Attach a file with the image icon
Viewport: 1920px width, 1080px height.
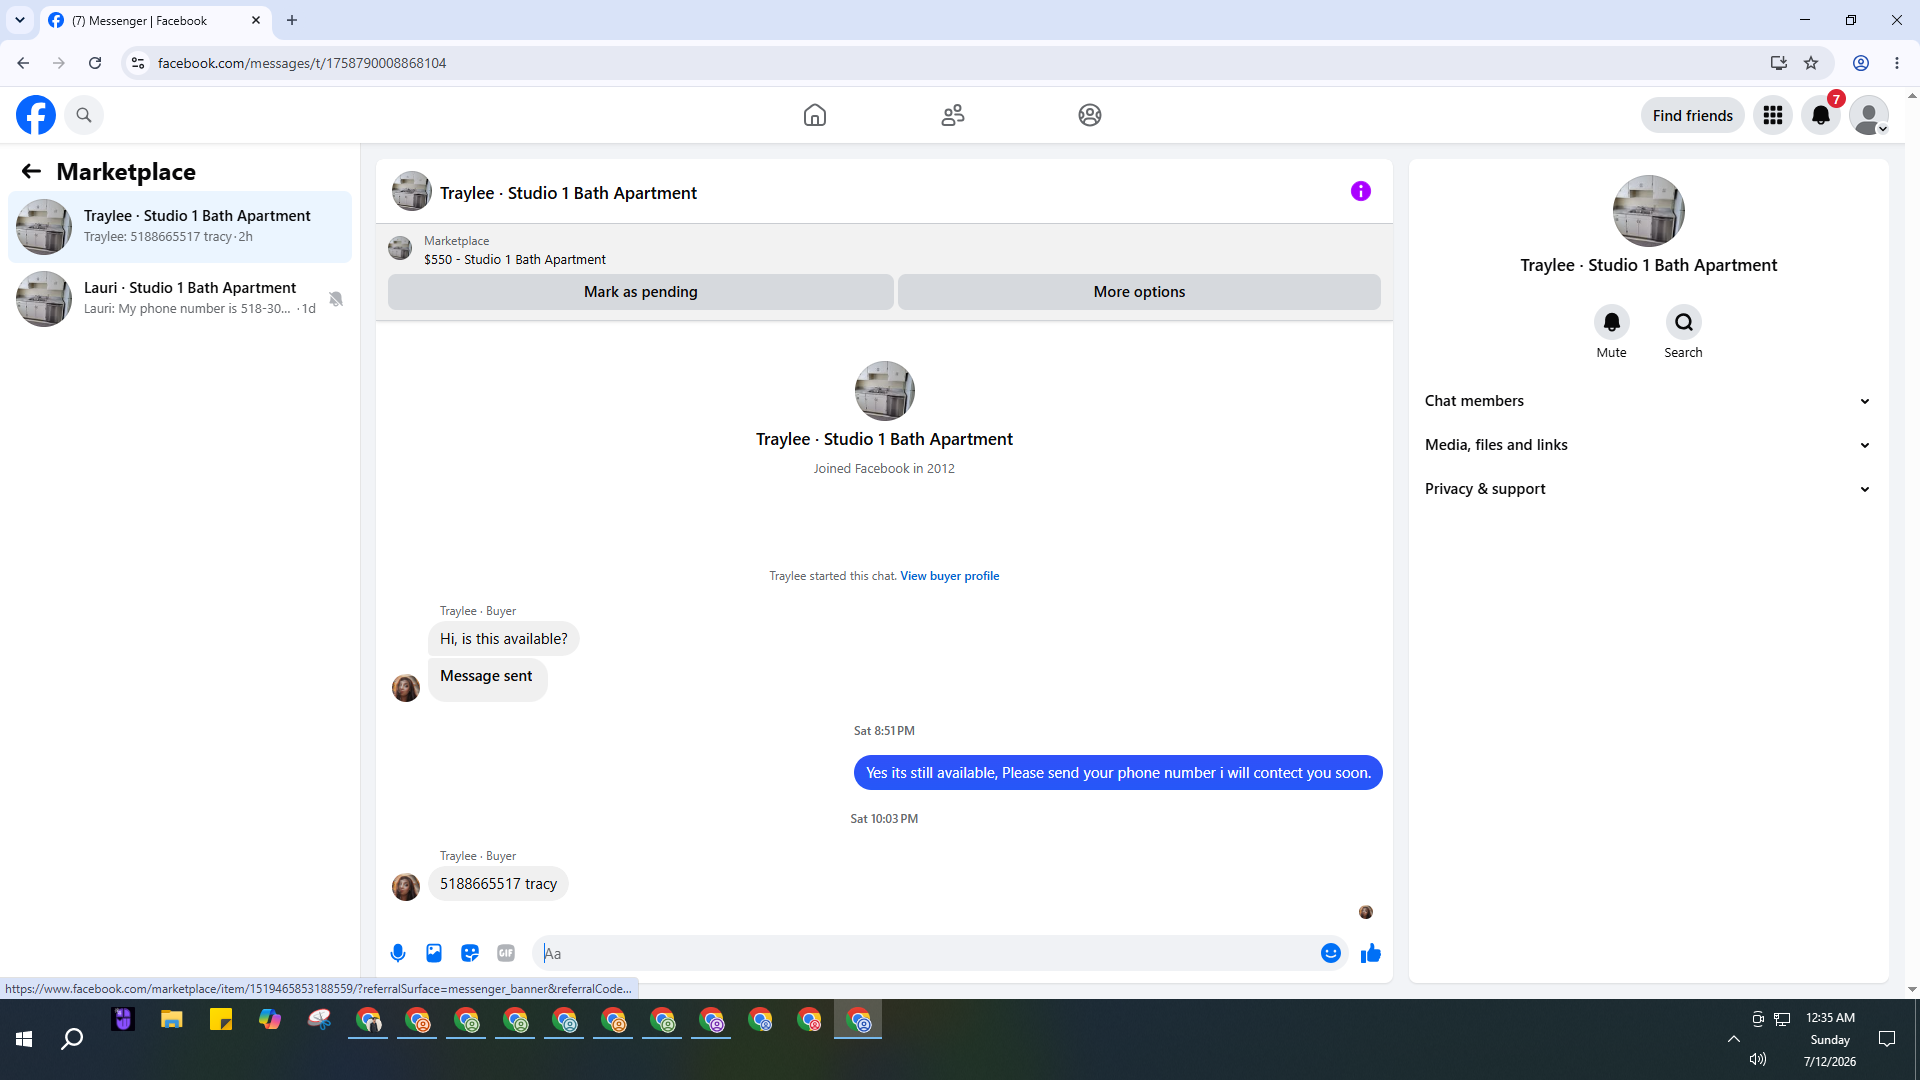pyautogui.click(x=434, y=953)
